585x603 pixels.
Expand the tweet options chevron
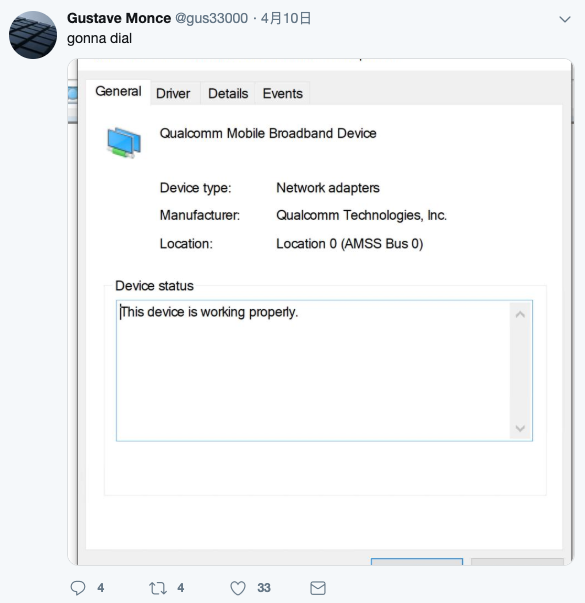click(x=564, y=19)
